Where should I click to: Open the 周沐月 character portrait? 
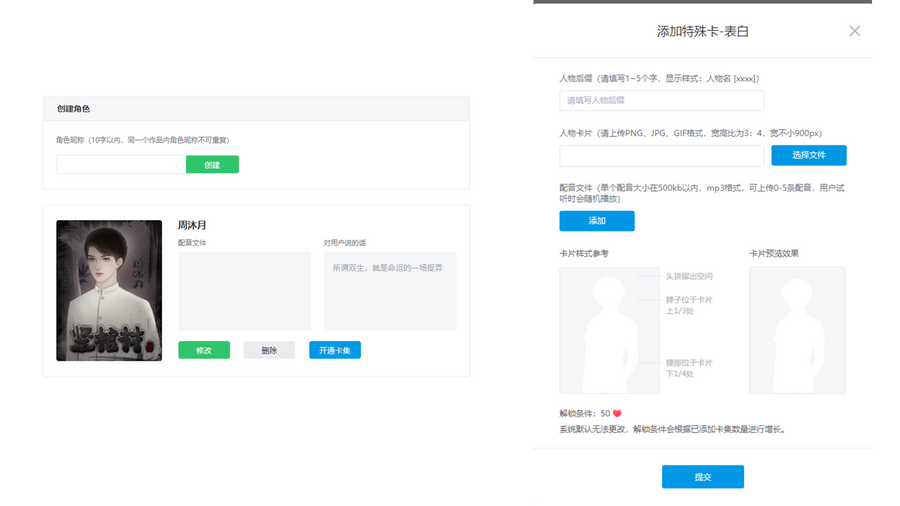click(x=109, y=290)
